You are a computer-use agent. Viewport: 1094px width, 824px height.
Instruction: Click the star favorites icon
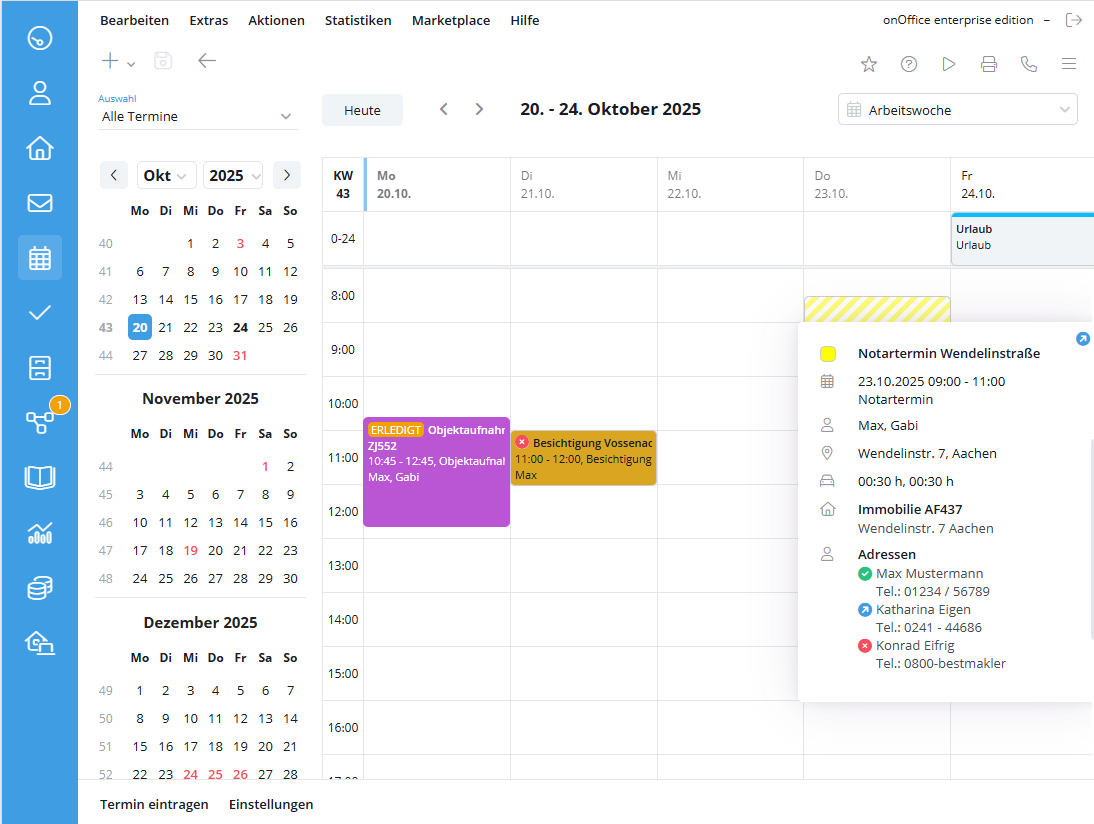click(869, 63)
